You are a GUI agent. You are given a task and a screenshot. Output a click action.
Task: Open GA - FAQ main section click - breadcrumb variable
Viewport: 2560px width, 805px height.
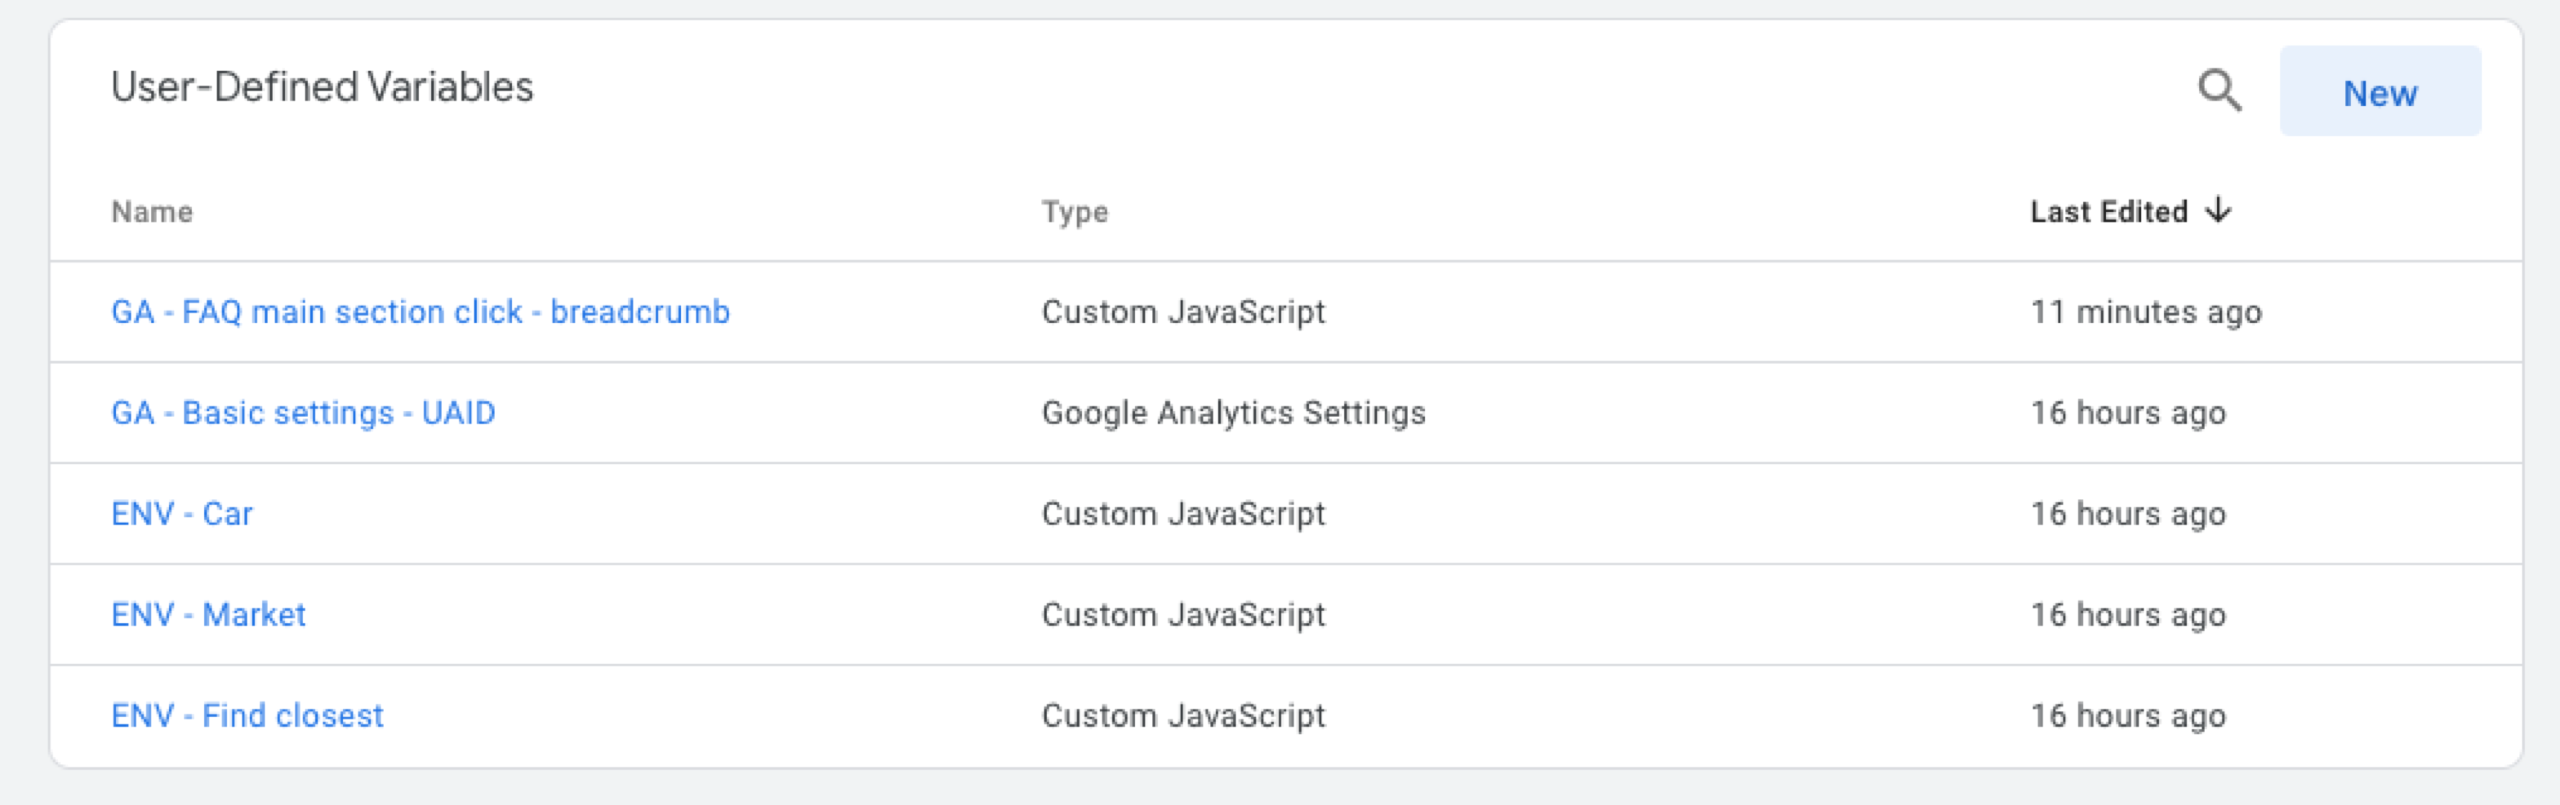click(420, 312)
